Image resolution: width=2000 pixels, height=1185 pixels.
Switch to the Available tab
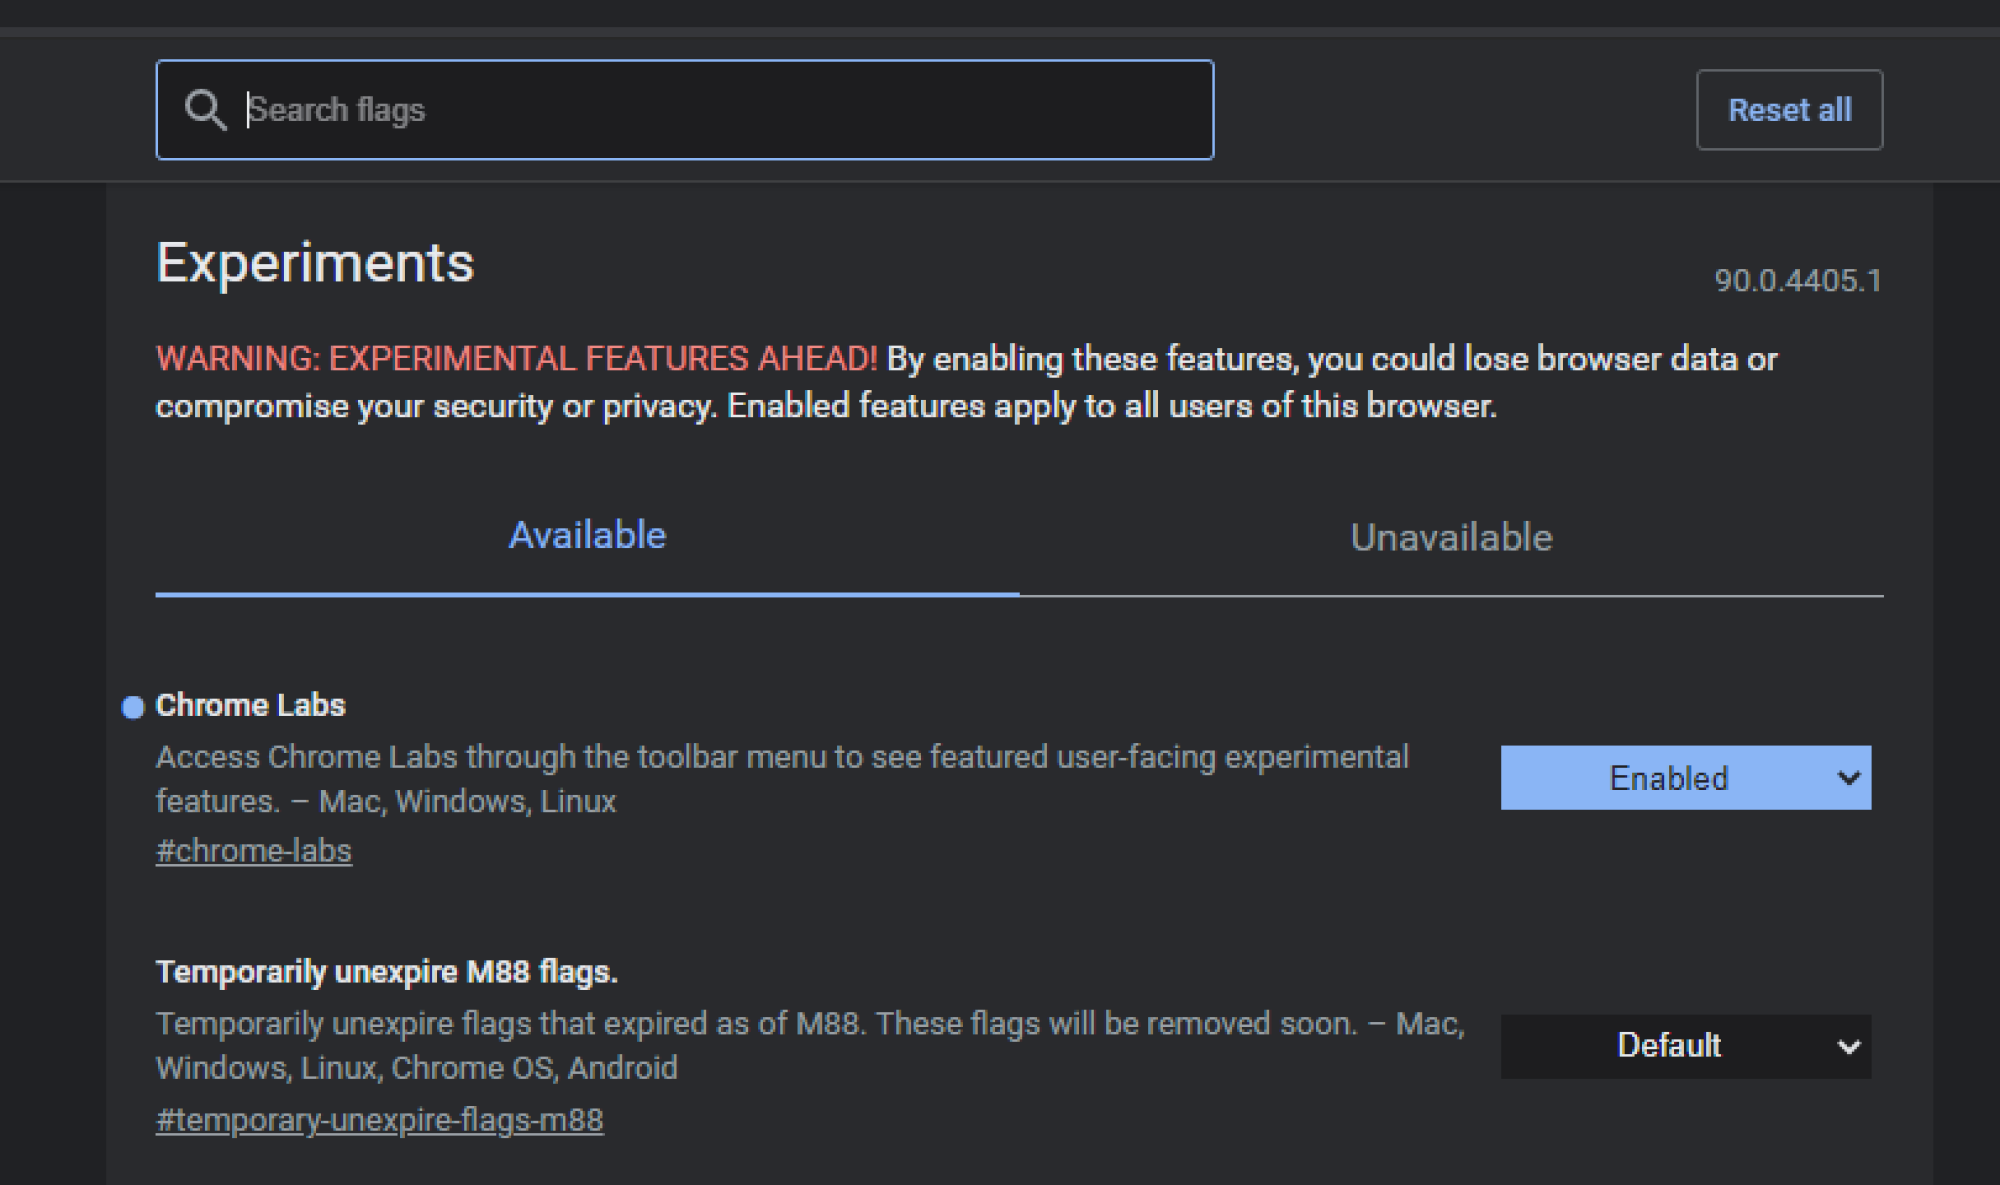tap(587, 536)
